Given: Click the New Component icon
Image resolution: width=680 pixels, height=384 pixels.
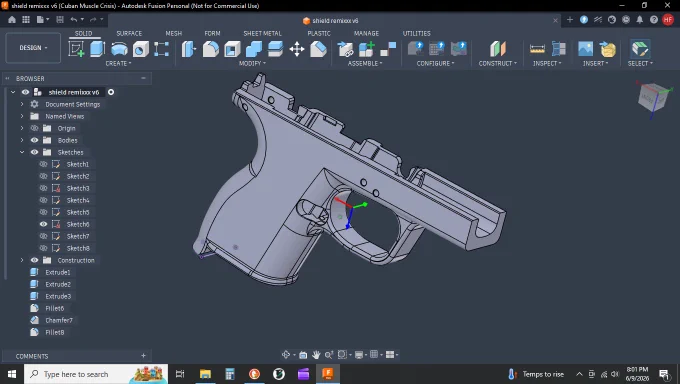Looking at the screenshot, I should click(366, 49).
